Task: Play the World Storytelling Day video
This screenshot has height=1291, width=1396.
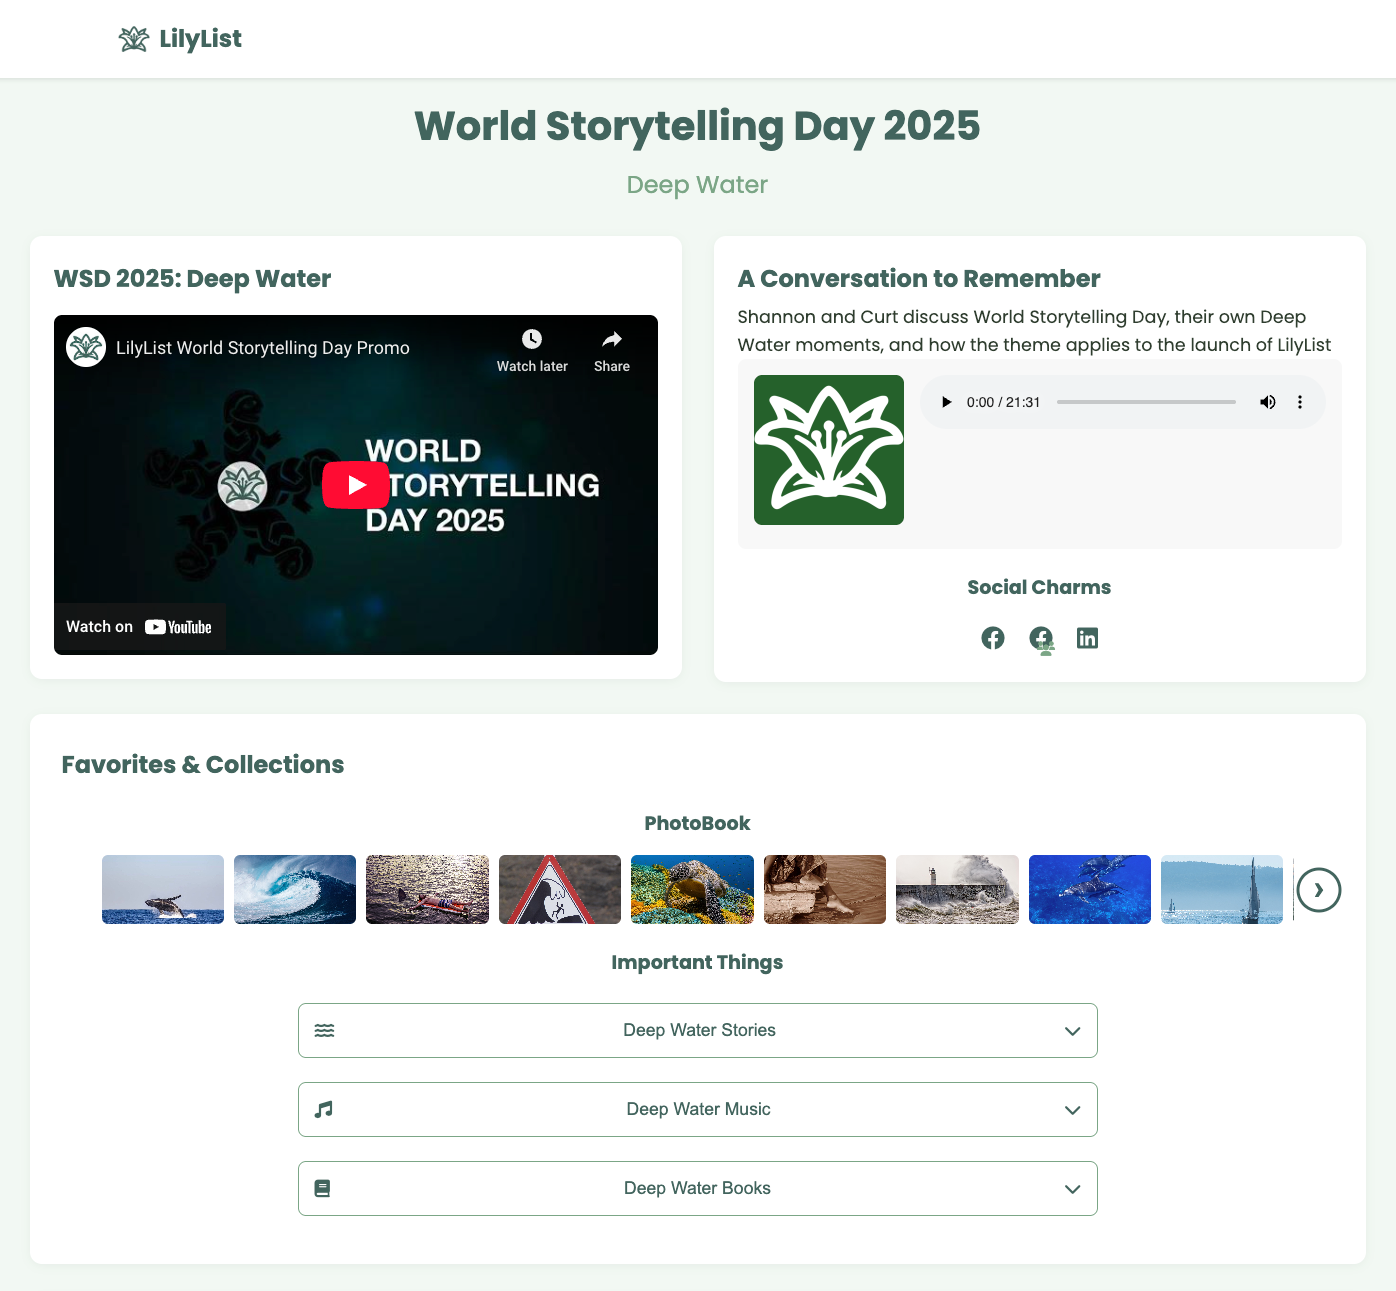Action: point(356,485)
